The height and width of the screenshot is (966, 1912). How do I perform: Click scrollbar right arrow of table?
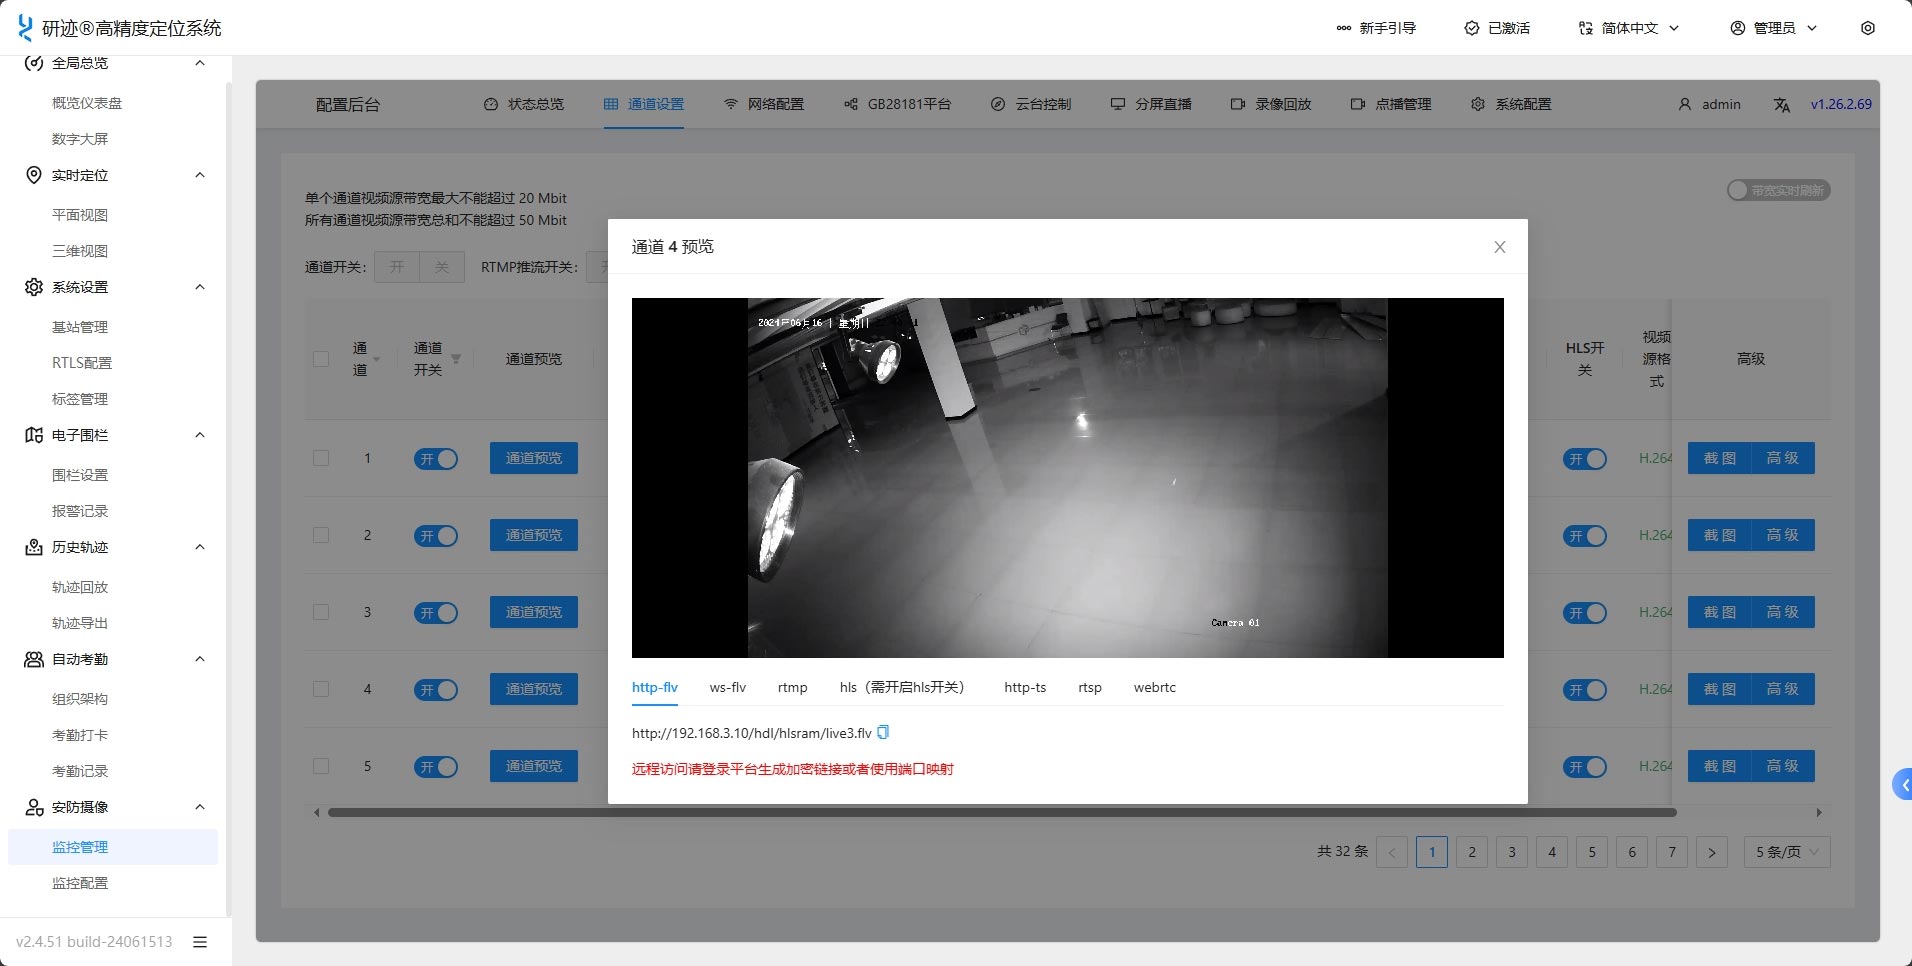click(1819, 812)
